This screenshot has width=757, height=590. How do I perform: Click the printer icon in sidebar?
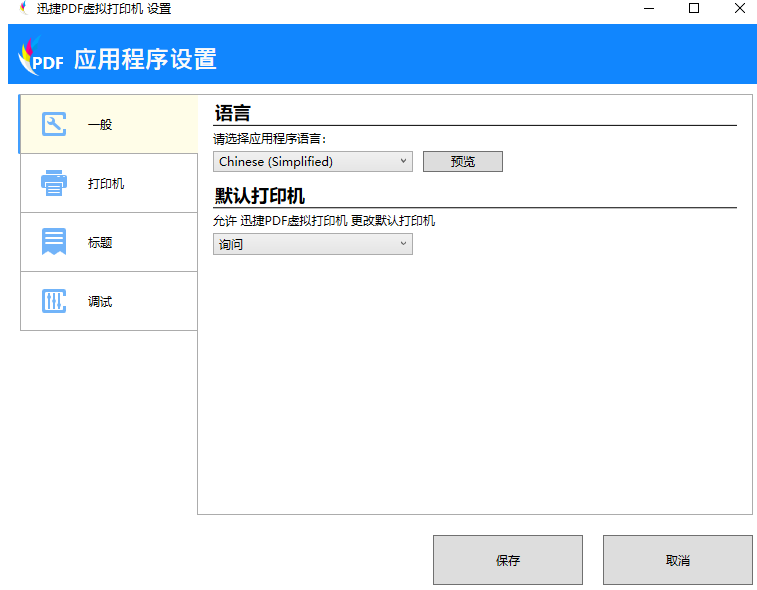pyautogui.click(x=54, y=183)
